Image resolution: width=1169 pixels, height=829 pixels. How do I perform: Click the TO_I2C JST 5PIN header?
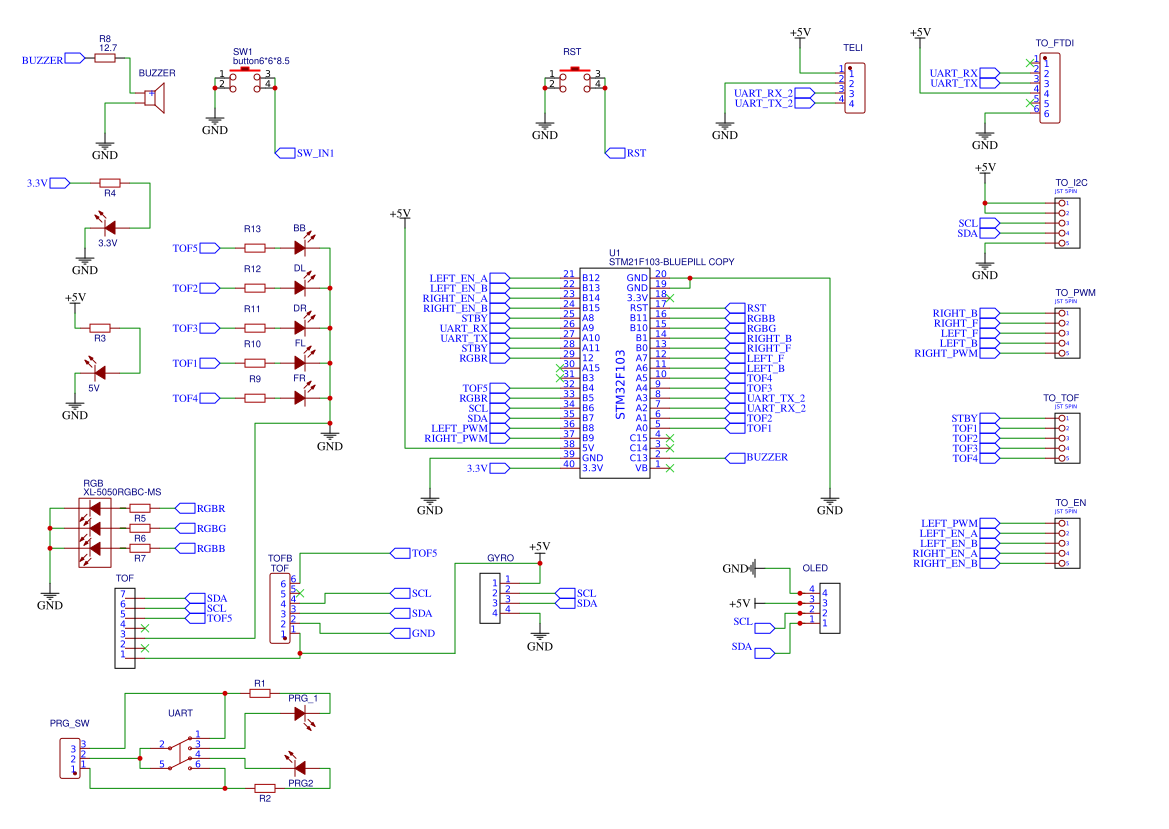tap(1065, 222)
